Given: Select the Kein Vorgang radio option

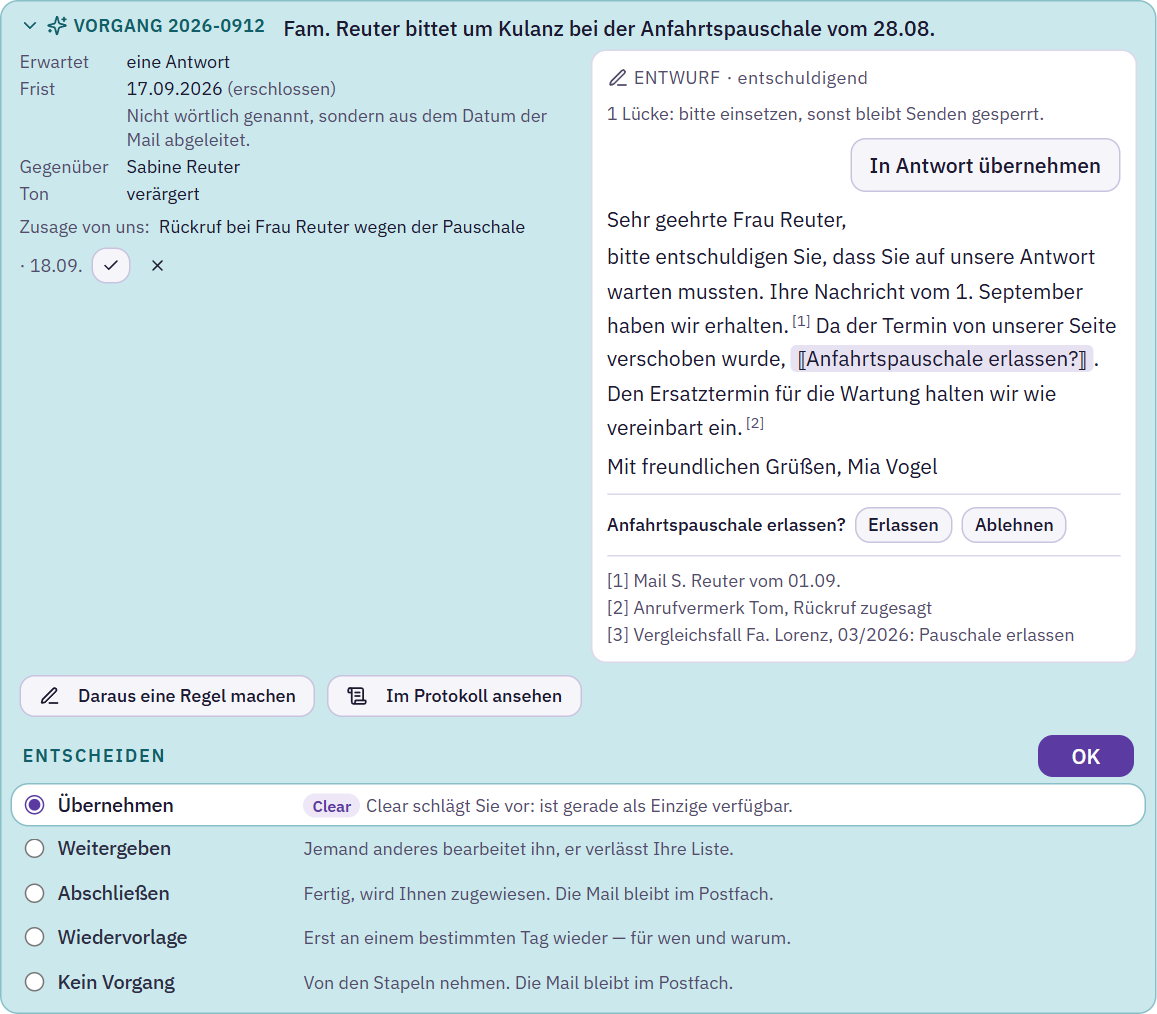Looking at the screenshot, I should click(x=35, y=982).
